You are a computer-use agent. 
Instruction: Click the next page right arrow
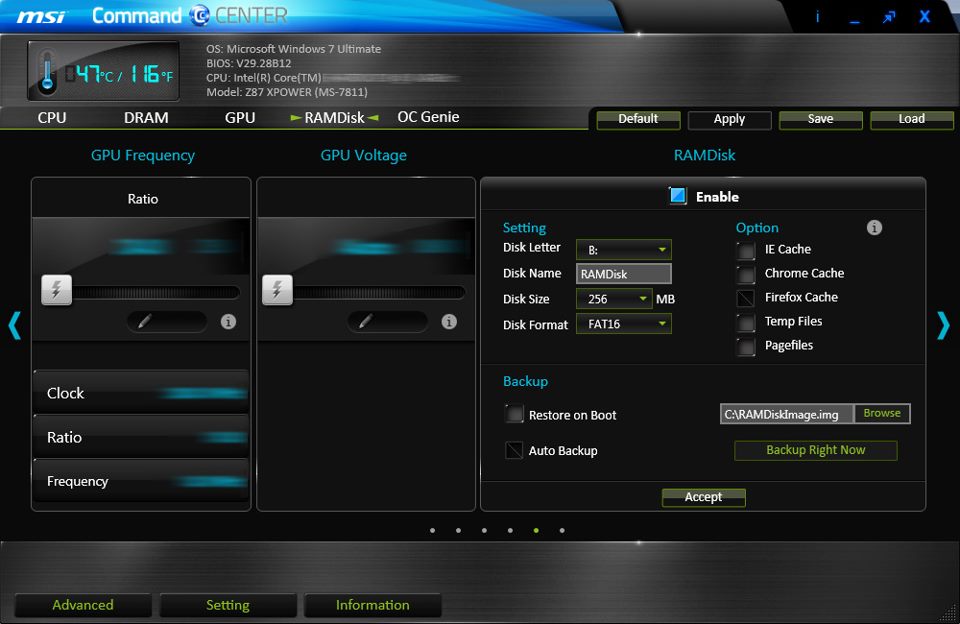pos(943,325)
